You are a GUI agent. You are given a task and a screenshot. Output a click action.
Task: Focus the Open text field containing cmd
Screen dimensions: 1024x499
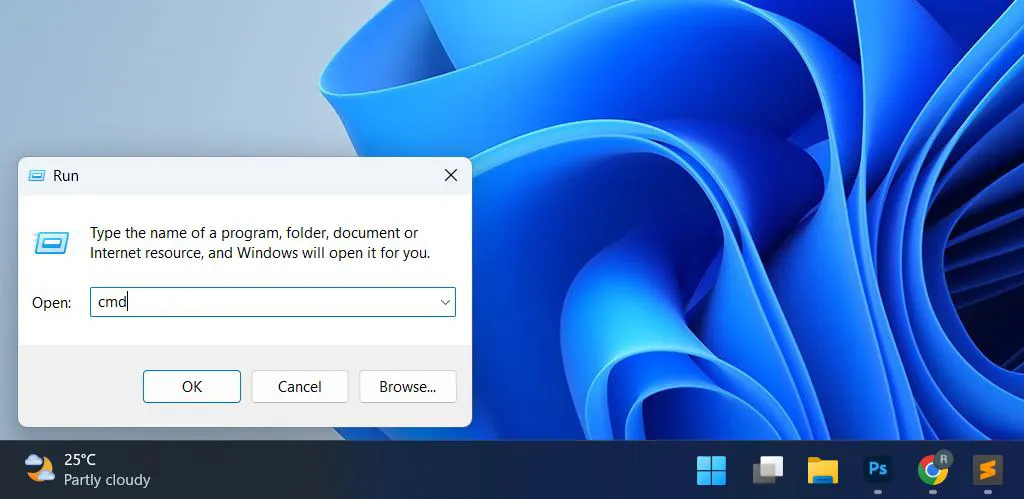coord(272,302)
